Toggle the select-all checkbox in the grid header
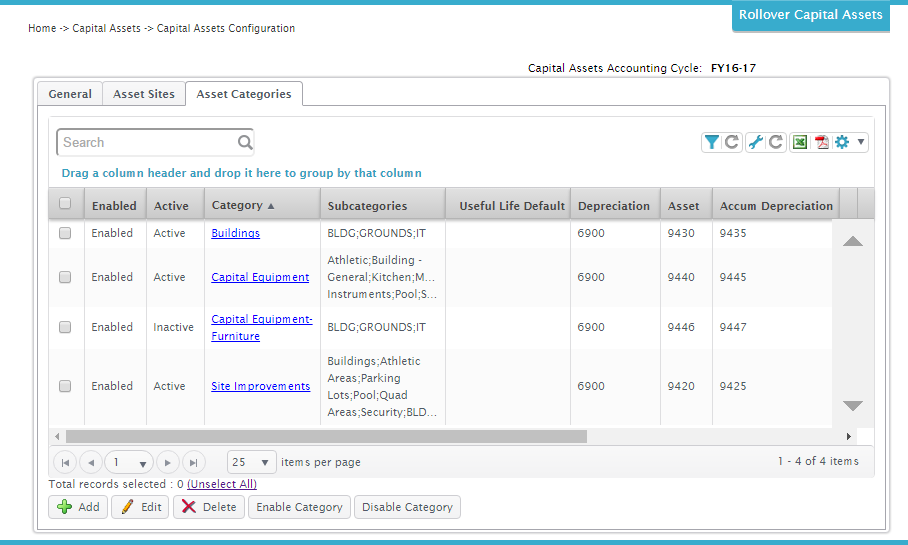Viewport: 908px width, 545px height. pos(65,204)
